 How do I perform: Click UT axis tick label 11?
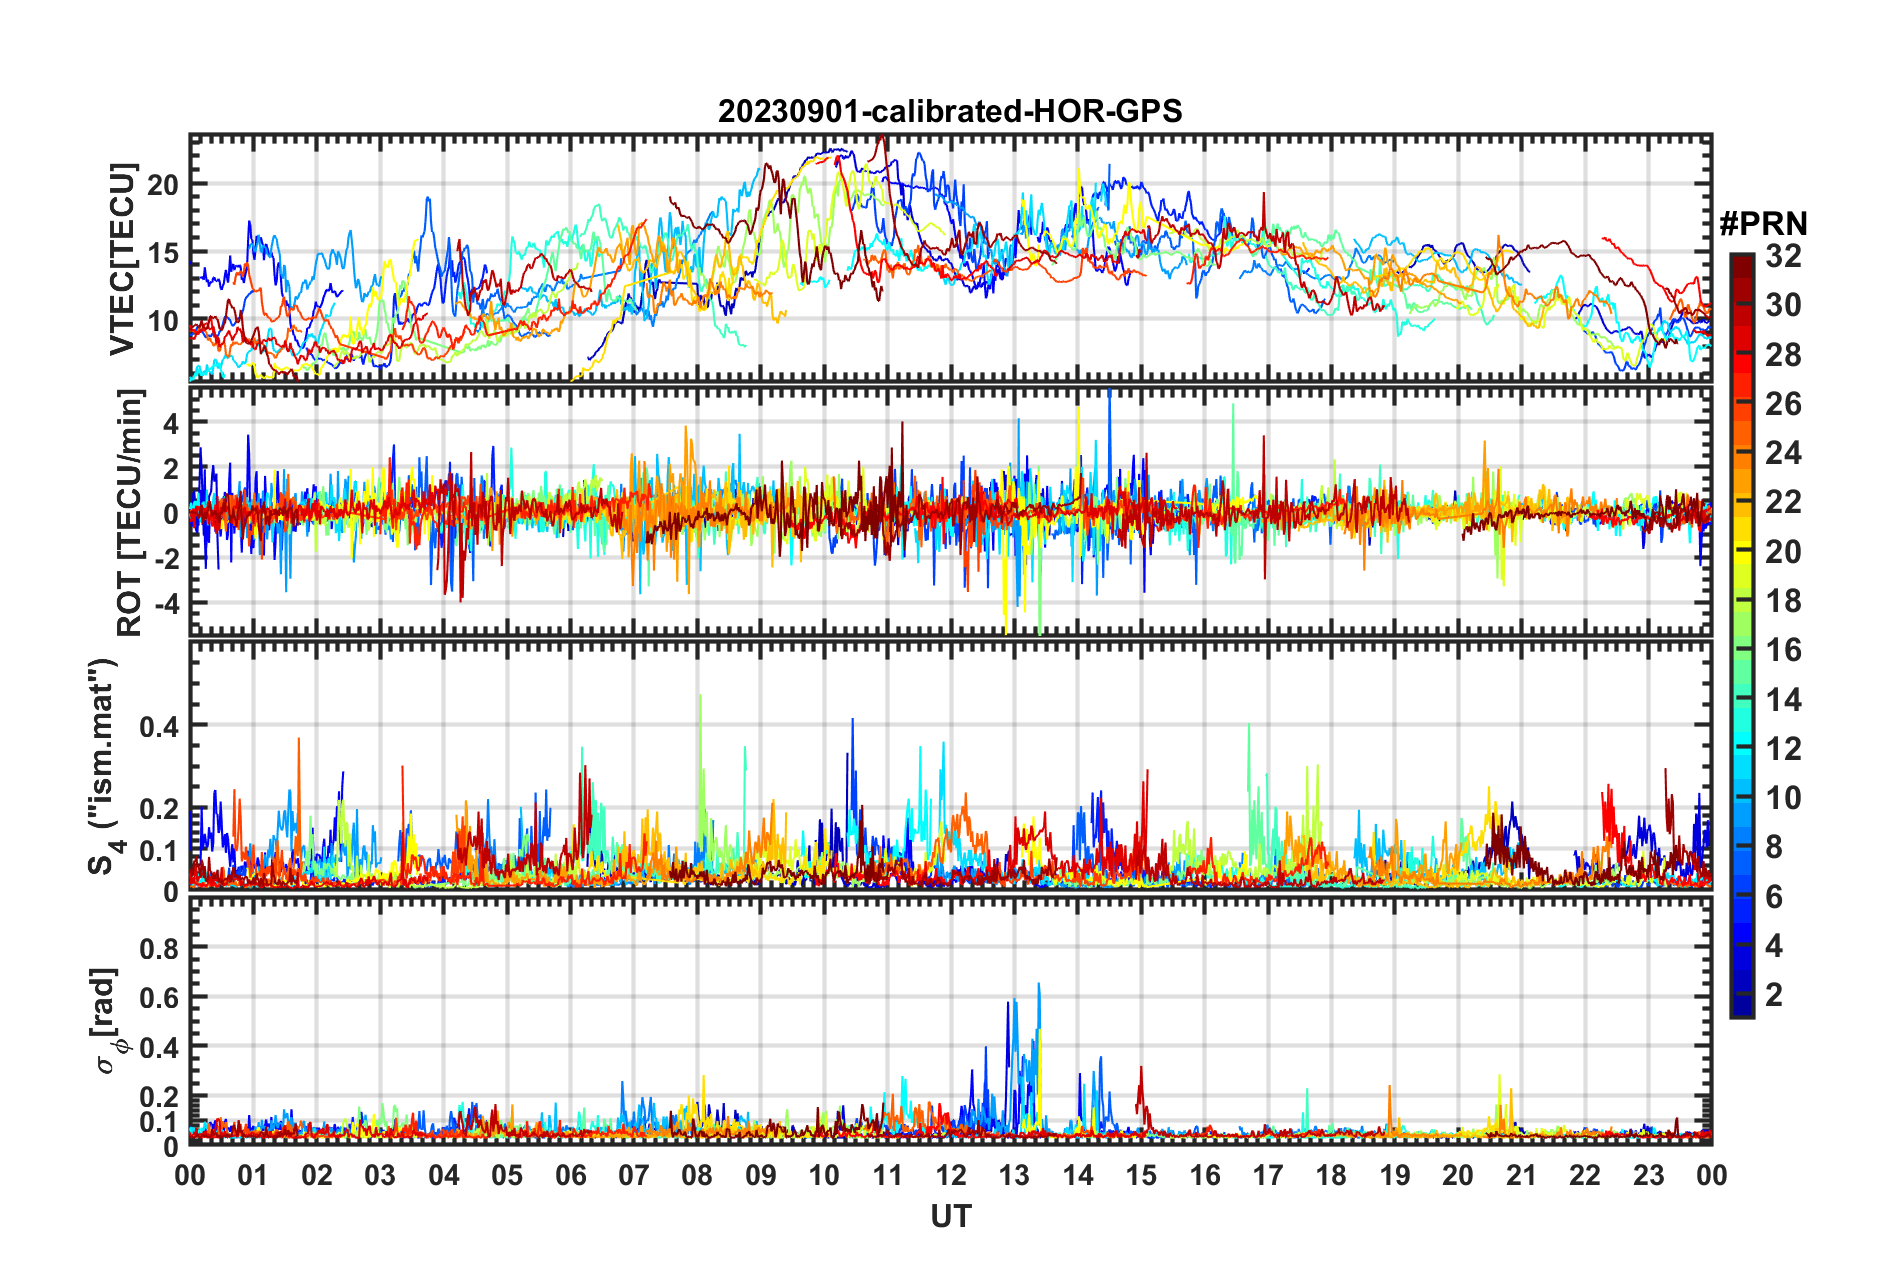pos(888,1175)
